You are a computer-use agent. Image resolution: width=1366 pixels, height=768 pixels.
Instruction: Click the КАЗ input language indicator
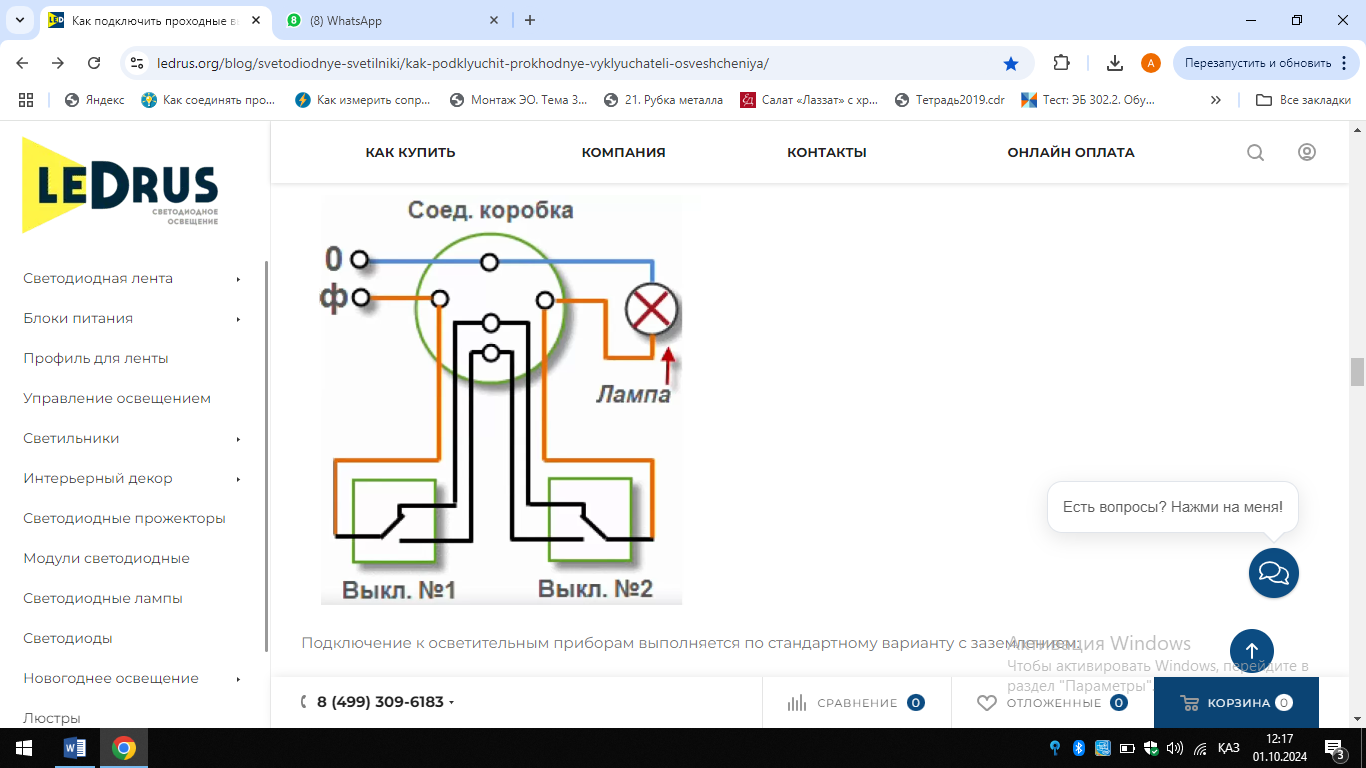point(1229,748)
